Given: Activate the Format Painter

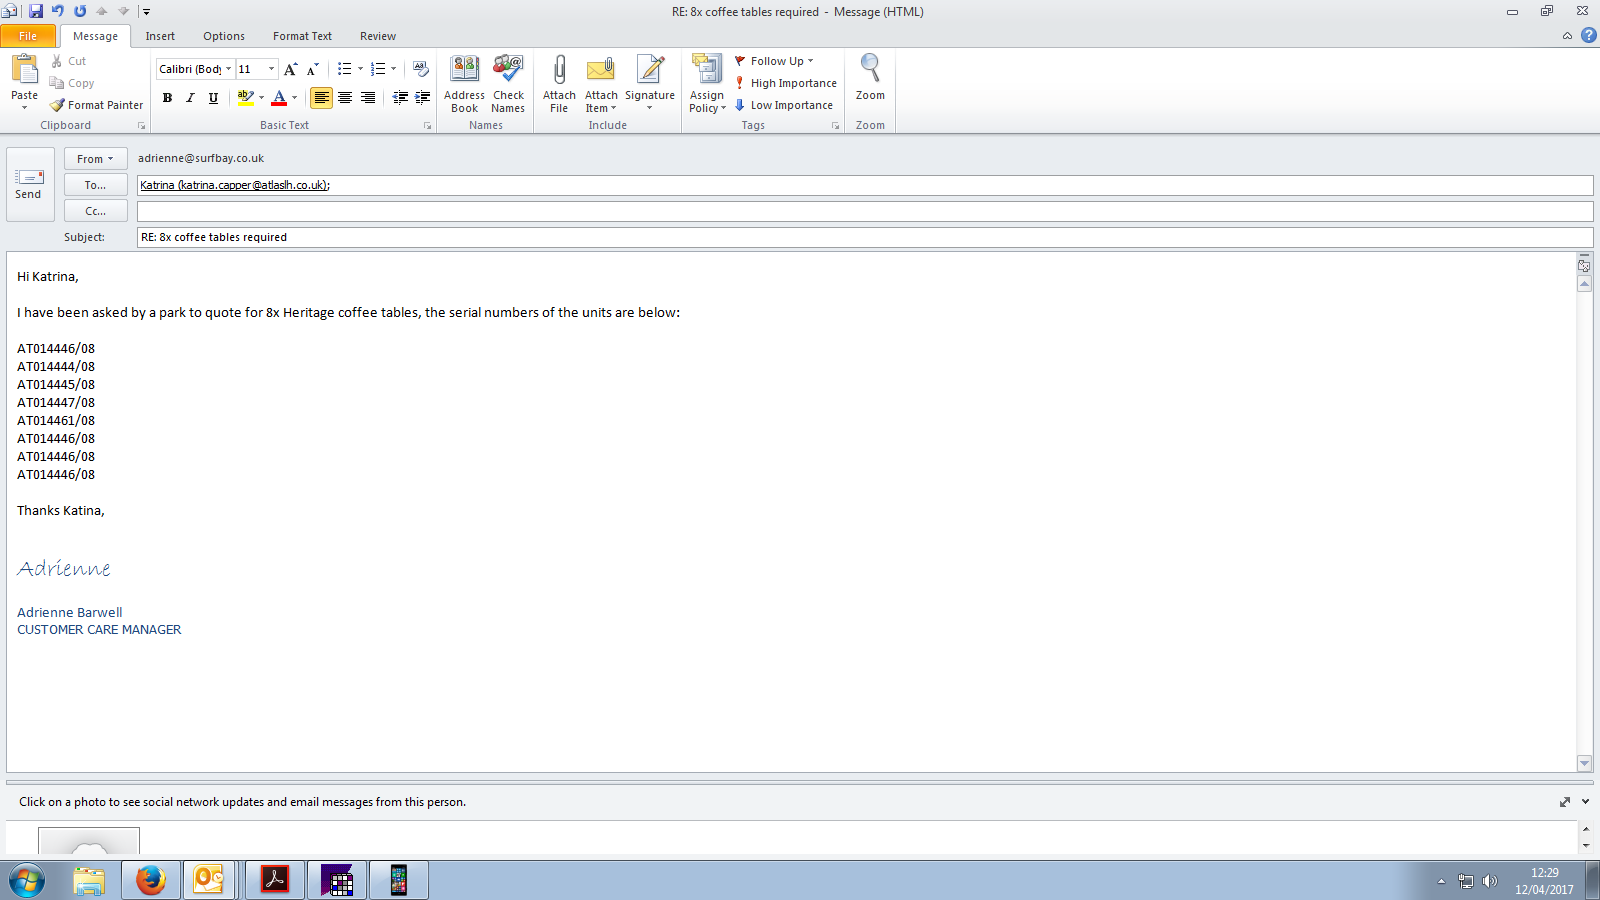Looking at the screenshot, I should [x=97, y=105].
